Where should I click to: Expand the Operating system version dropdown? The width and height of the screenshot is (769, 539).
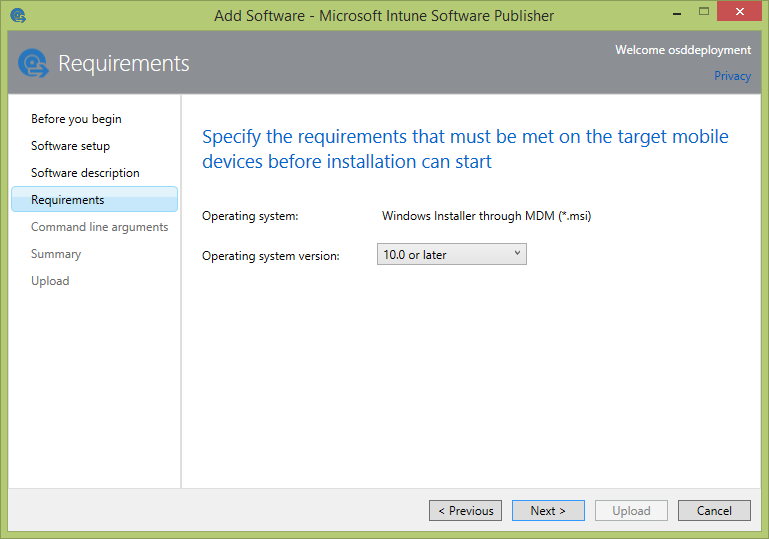tap(452, 255)
